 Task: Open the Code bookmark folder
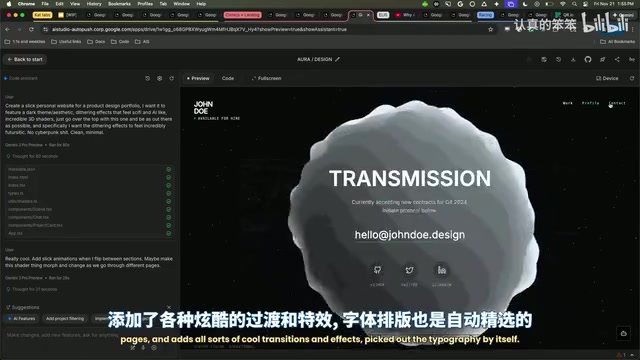pyautogui.click(x=120, y=42)
